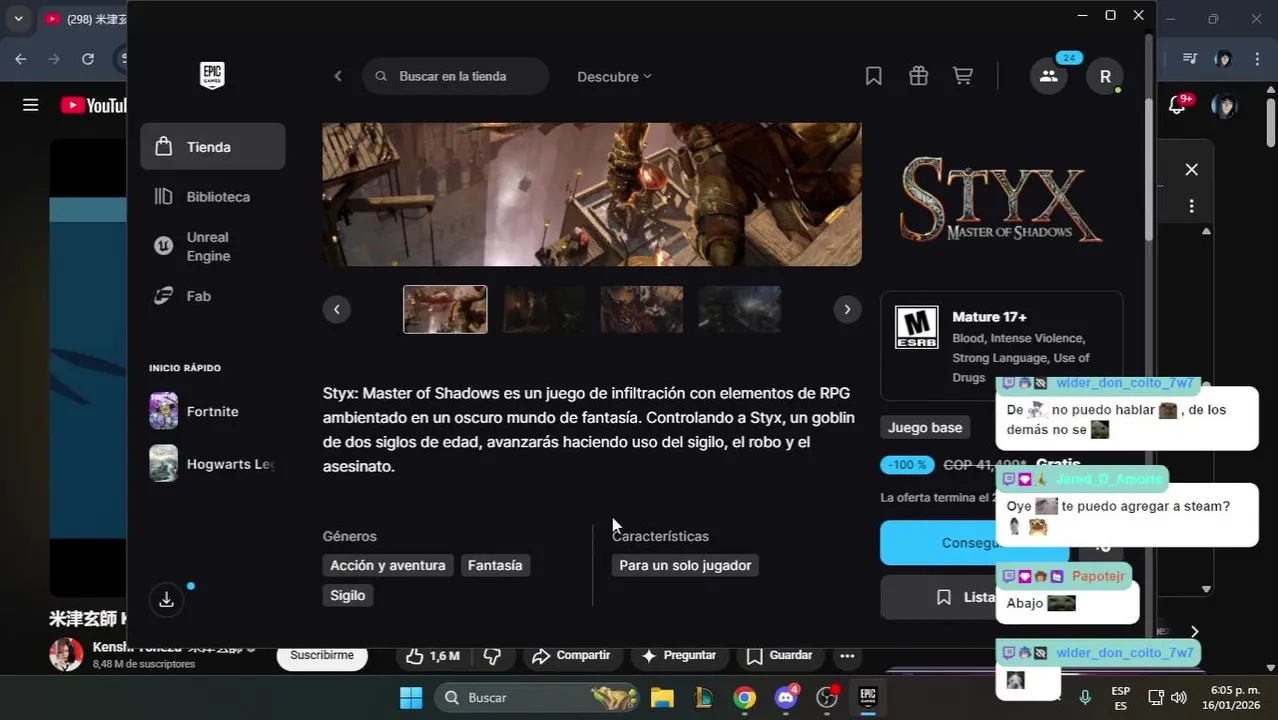Open Fab in the launcher sidebar
The width and height of the screenshot is (1278, 720).
212,296
